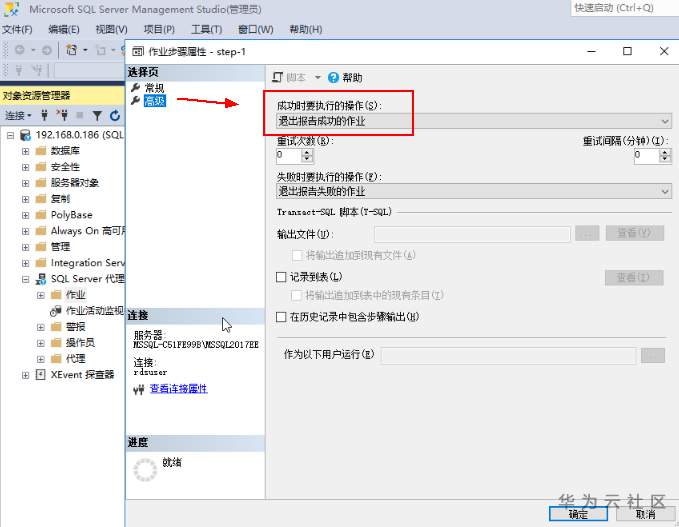Click the navigate back toolbar arrow

(19, 50)
